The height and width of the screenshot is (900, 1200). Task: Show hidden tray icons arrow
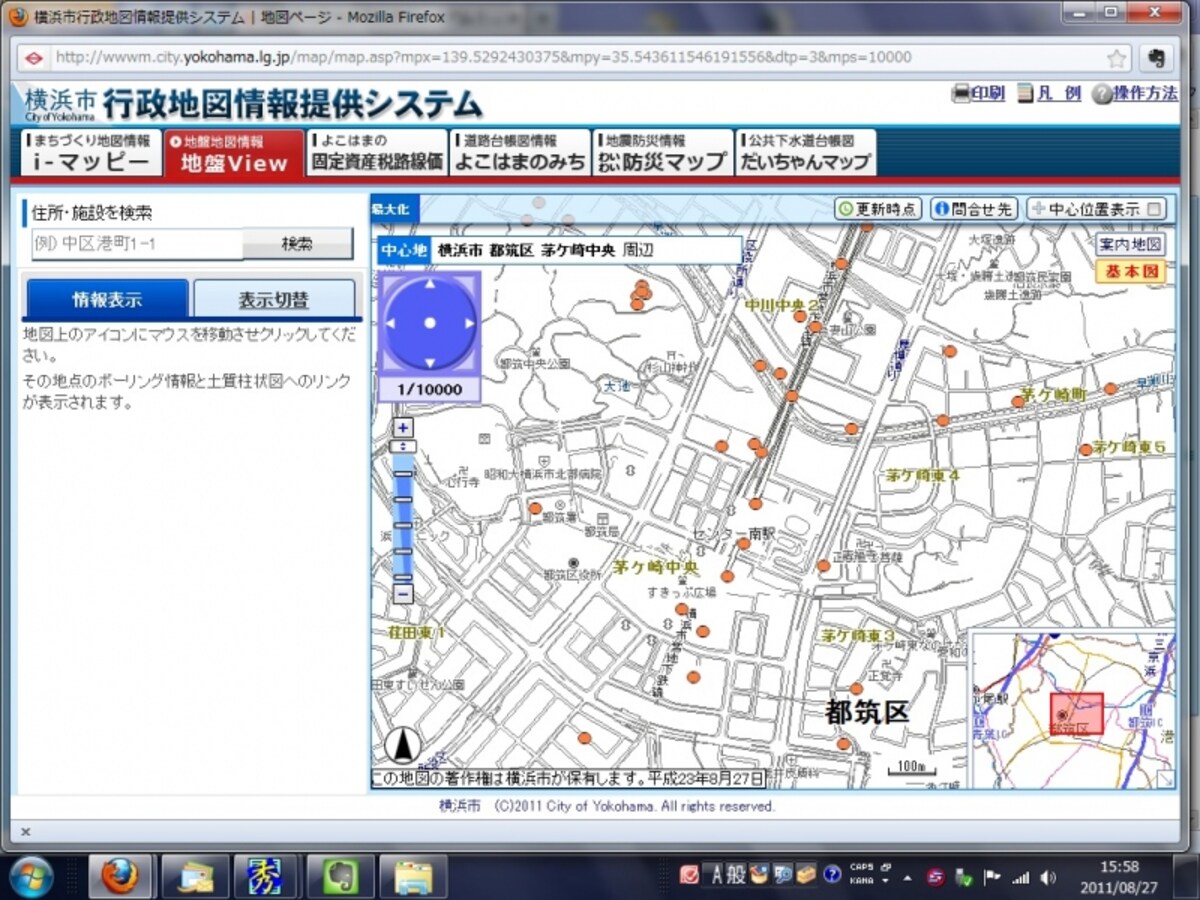coord(907,878)
